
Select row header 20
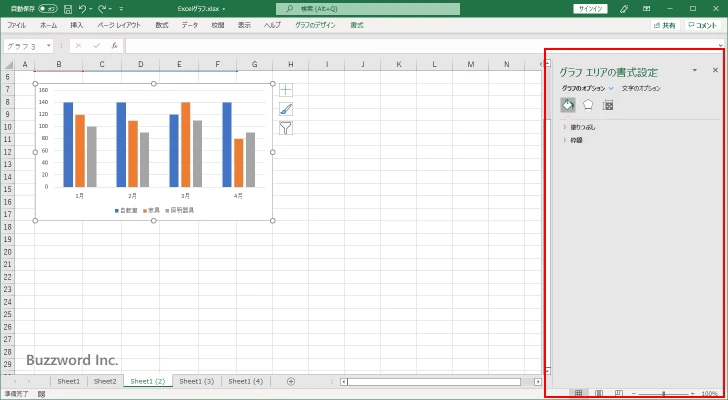[x=7, y=252]
